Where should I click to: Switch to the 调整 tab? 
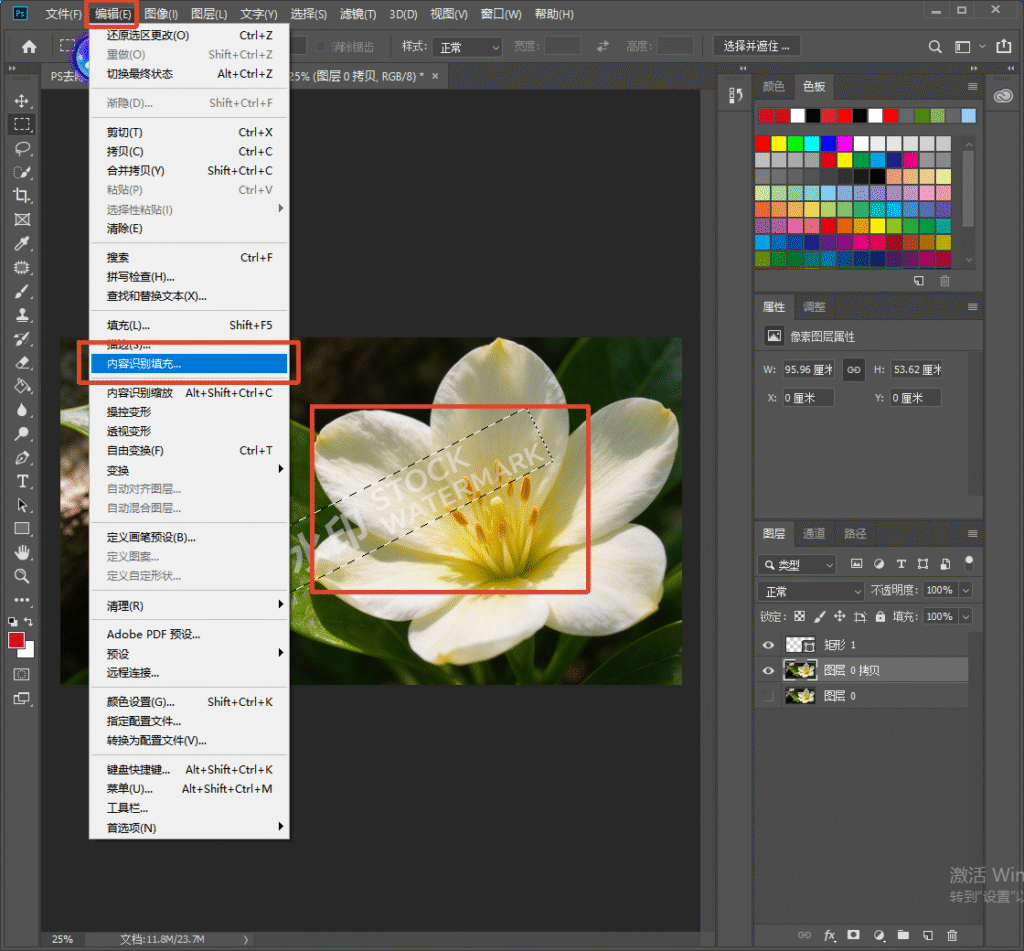pos(814,307)
